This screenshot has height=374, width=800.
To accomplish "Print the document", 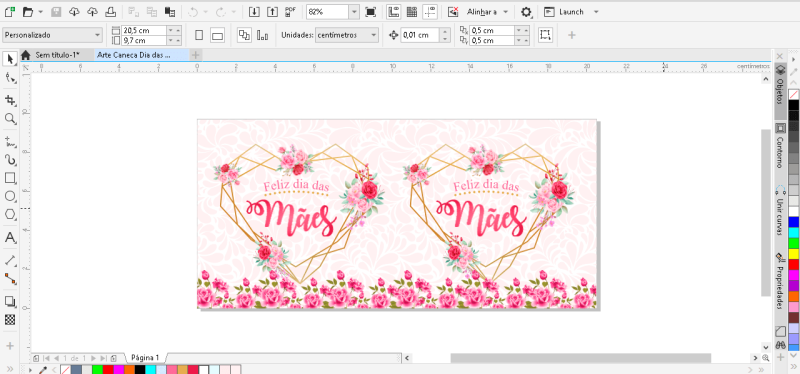I will pyautogui.click(x=111, y=11).
